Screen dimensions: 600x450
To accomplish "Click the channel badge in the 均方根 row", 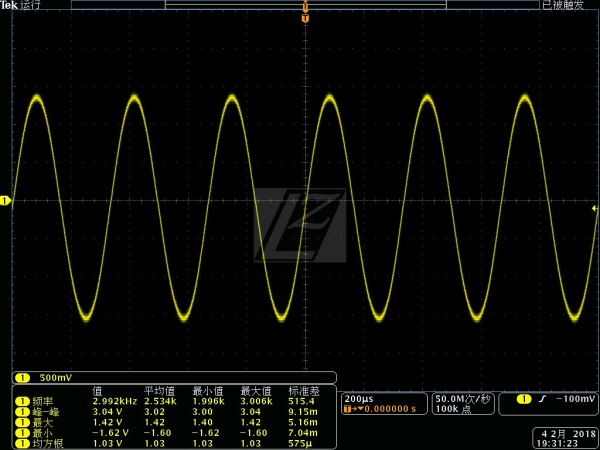I will pos(23,443).
